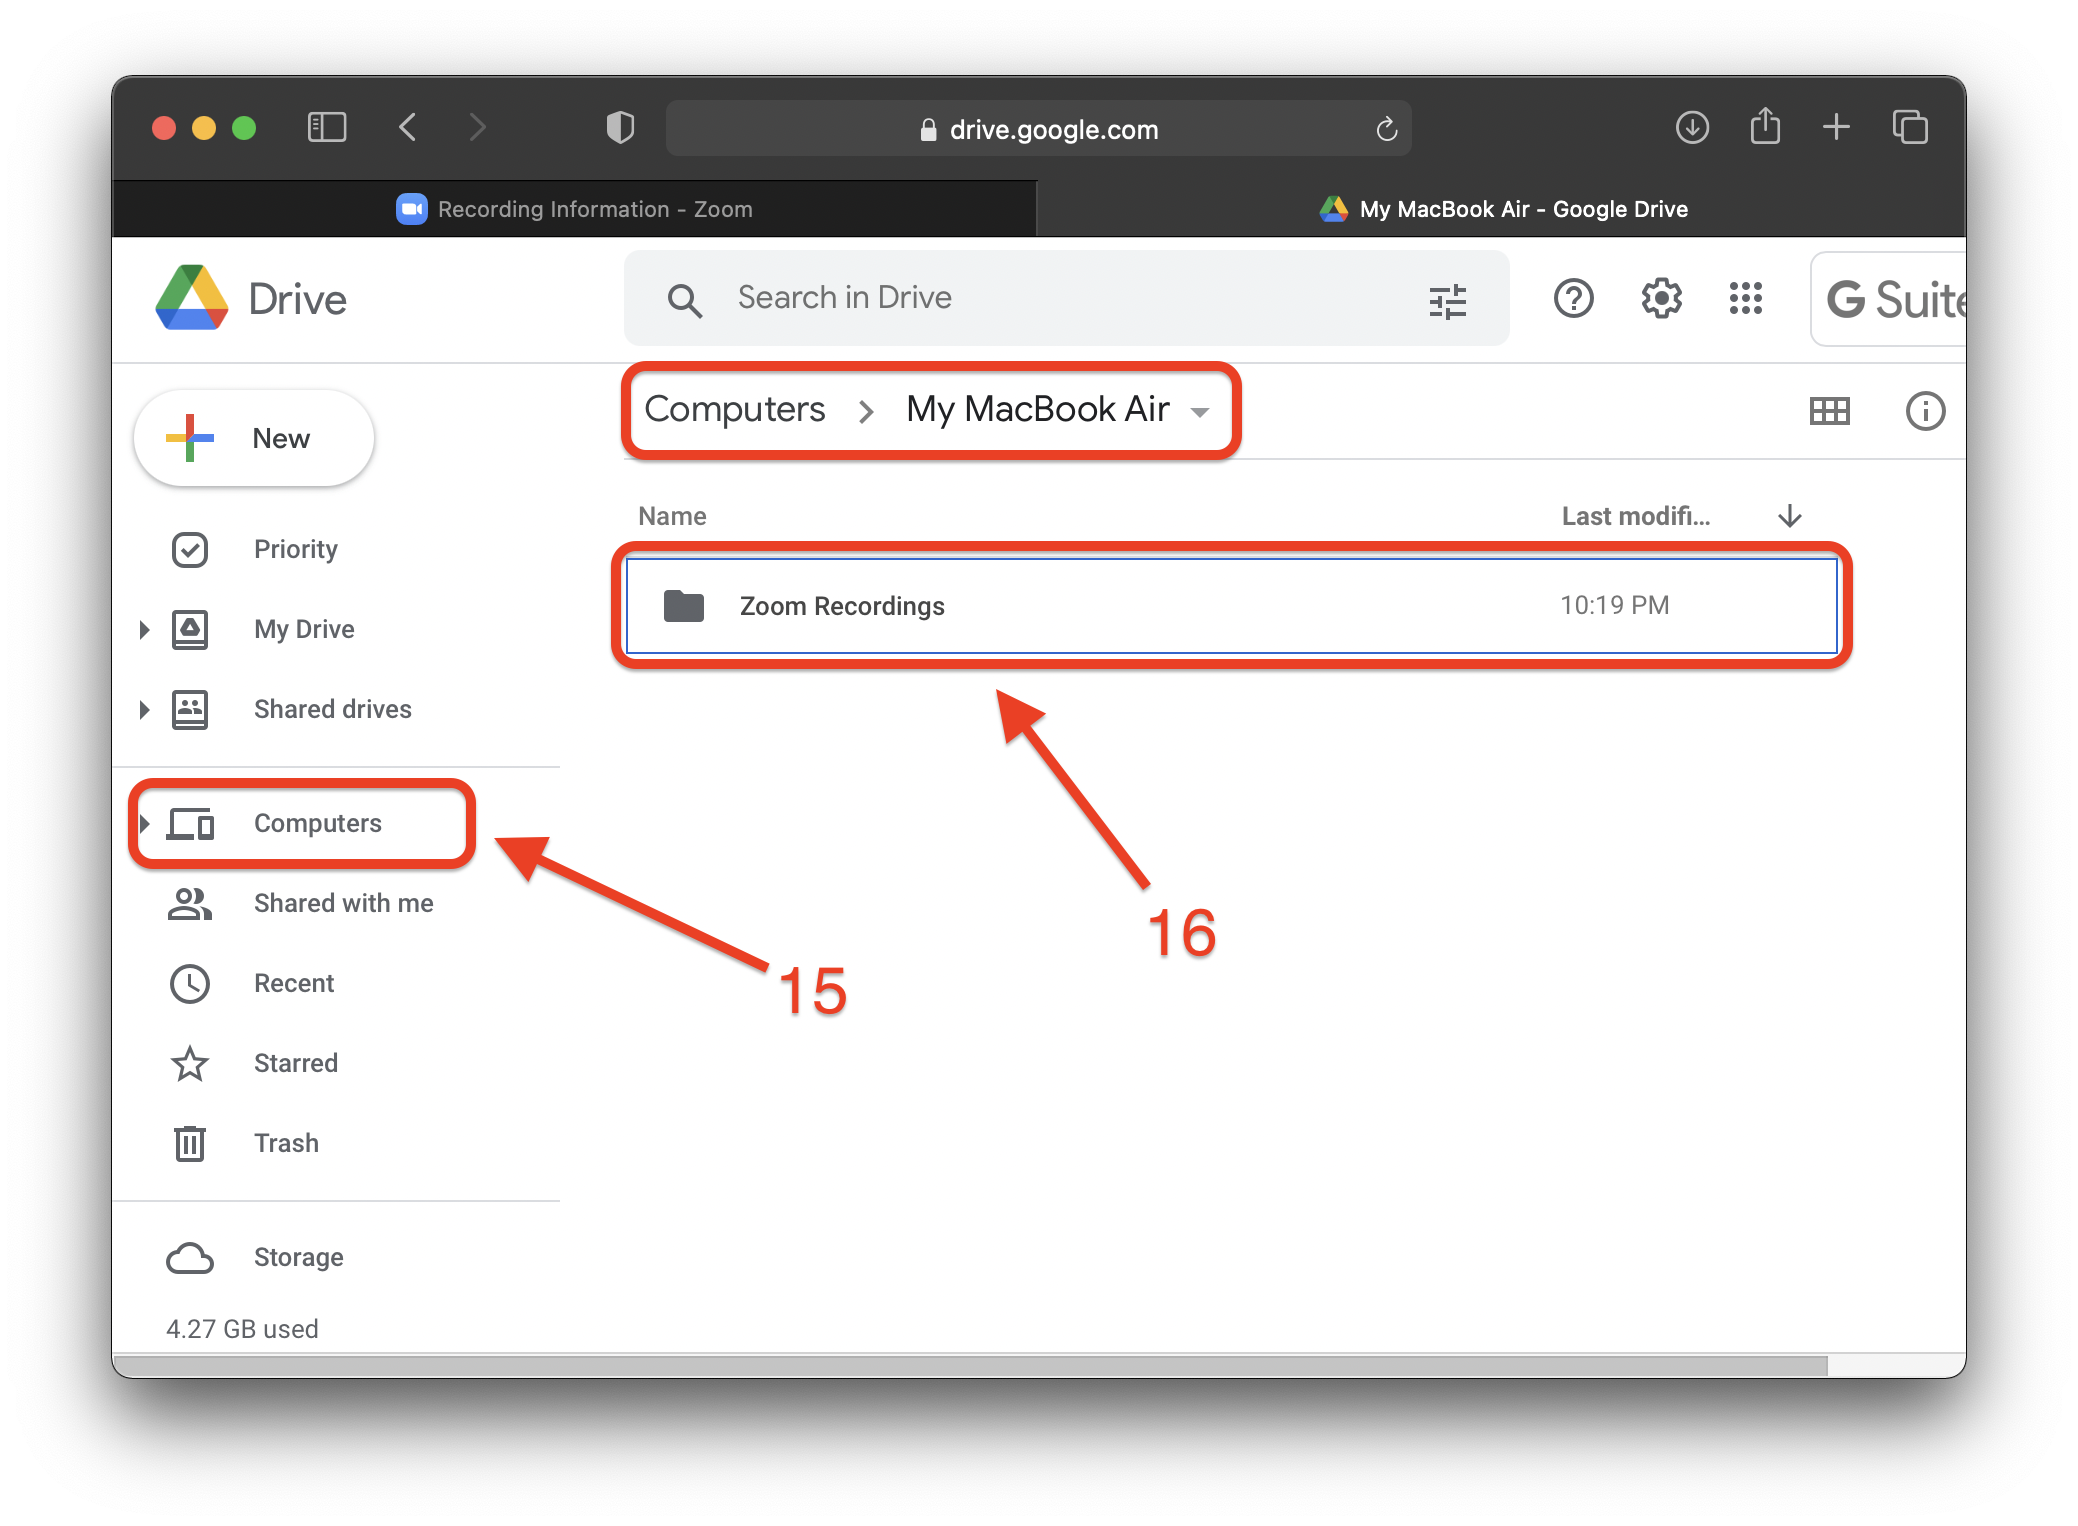Click the horizontal scrollbar at window bottom
Viewport: 2078px width, 1526px height.
point(970,1365)
